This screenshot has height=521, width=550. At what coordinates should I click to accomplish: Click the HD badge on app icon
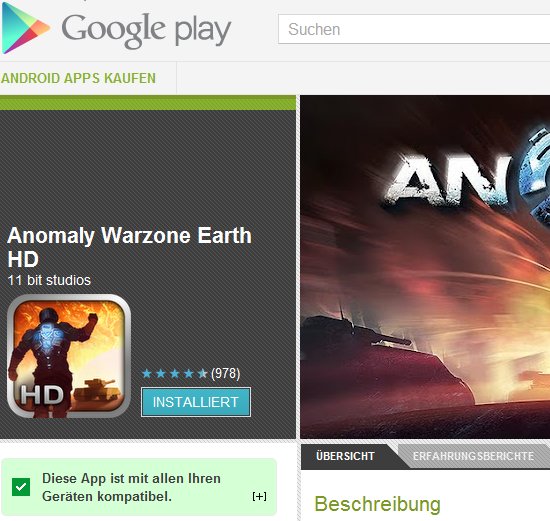[42, 395]
